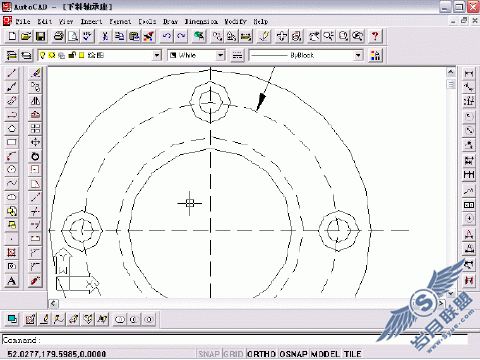Select the Line draw tool

[12, 73]
